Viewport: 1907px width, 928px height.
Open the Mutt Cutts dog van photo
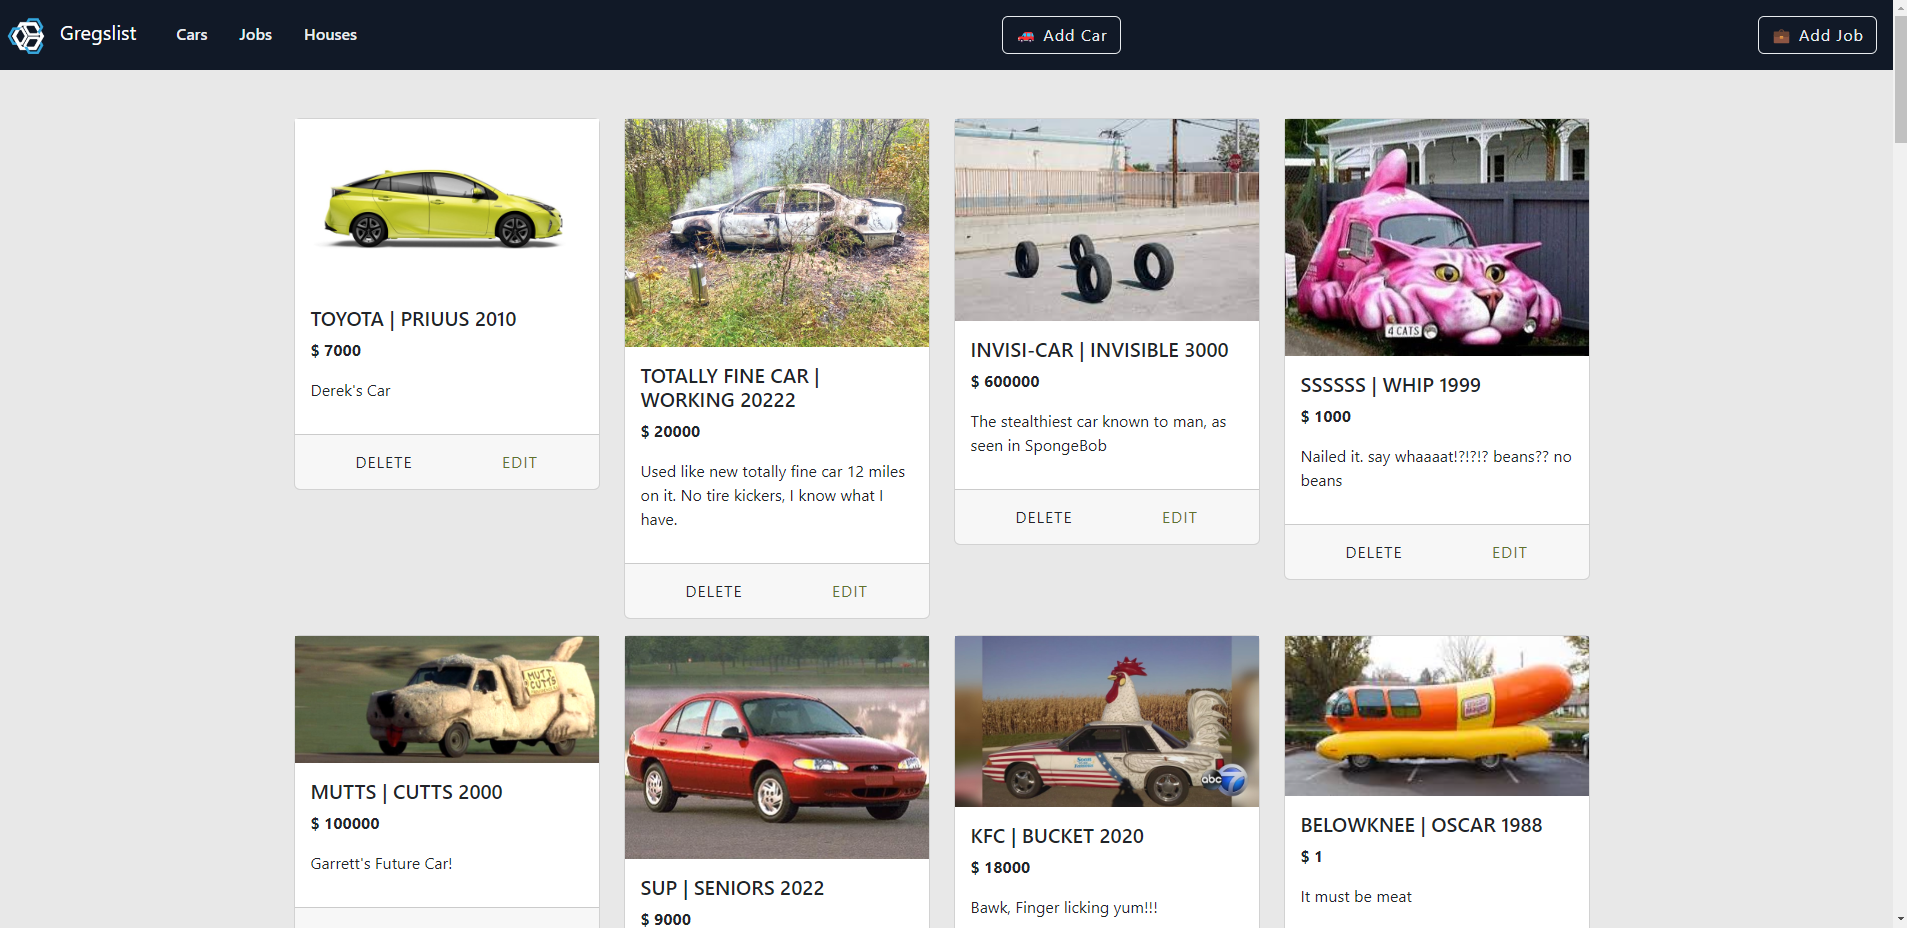pyautogui.click(x=447, y=700)
